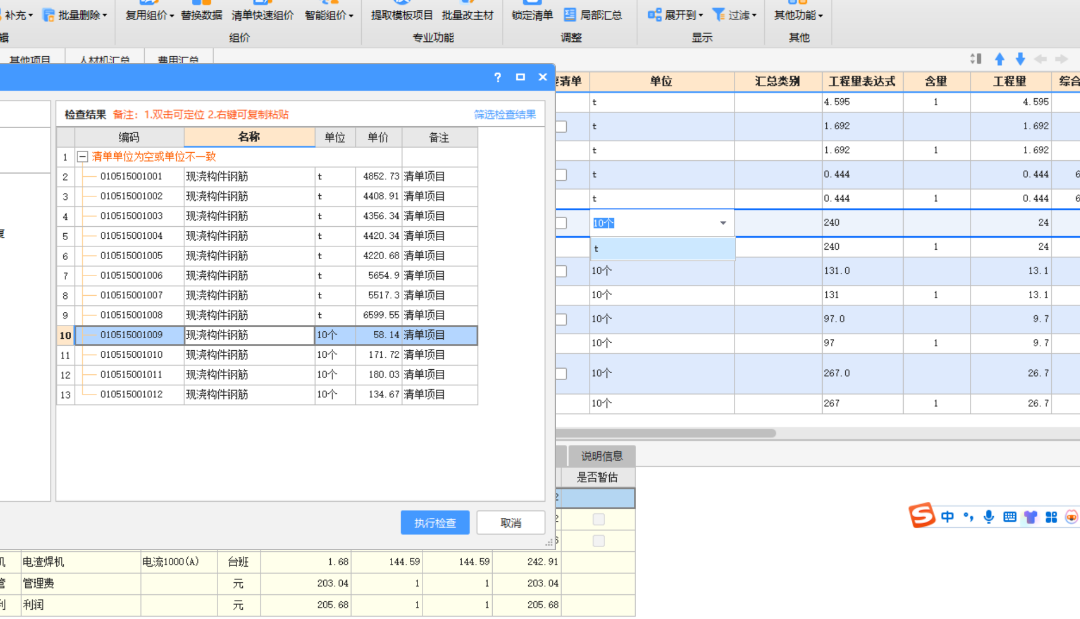Click the 电渣焊机 cell in bottom table
This screenshot has height=619, width=1080.
pyautogui.click(x=81, y=562)
